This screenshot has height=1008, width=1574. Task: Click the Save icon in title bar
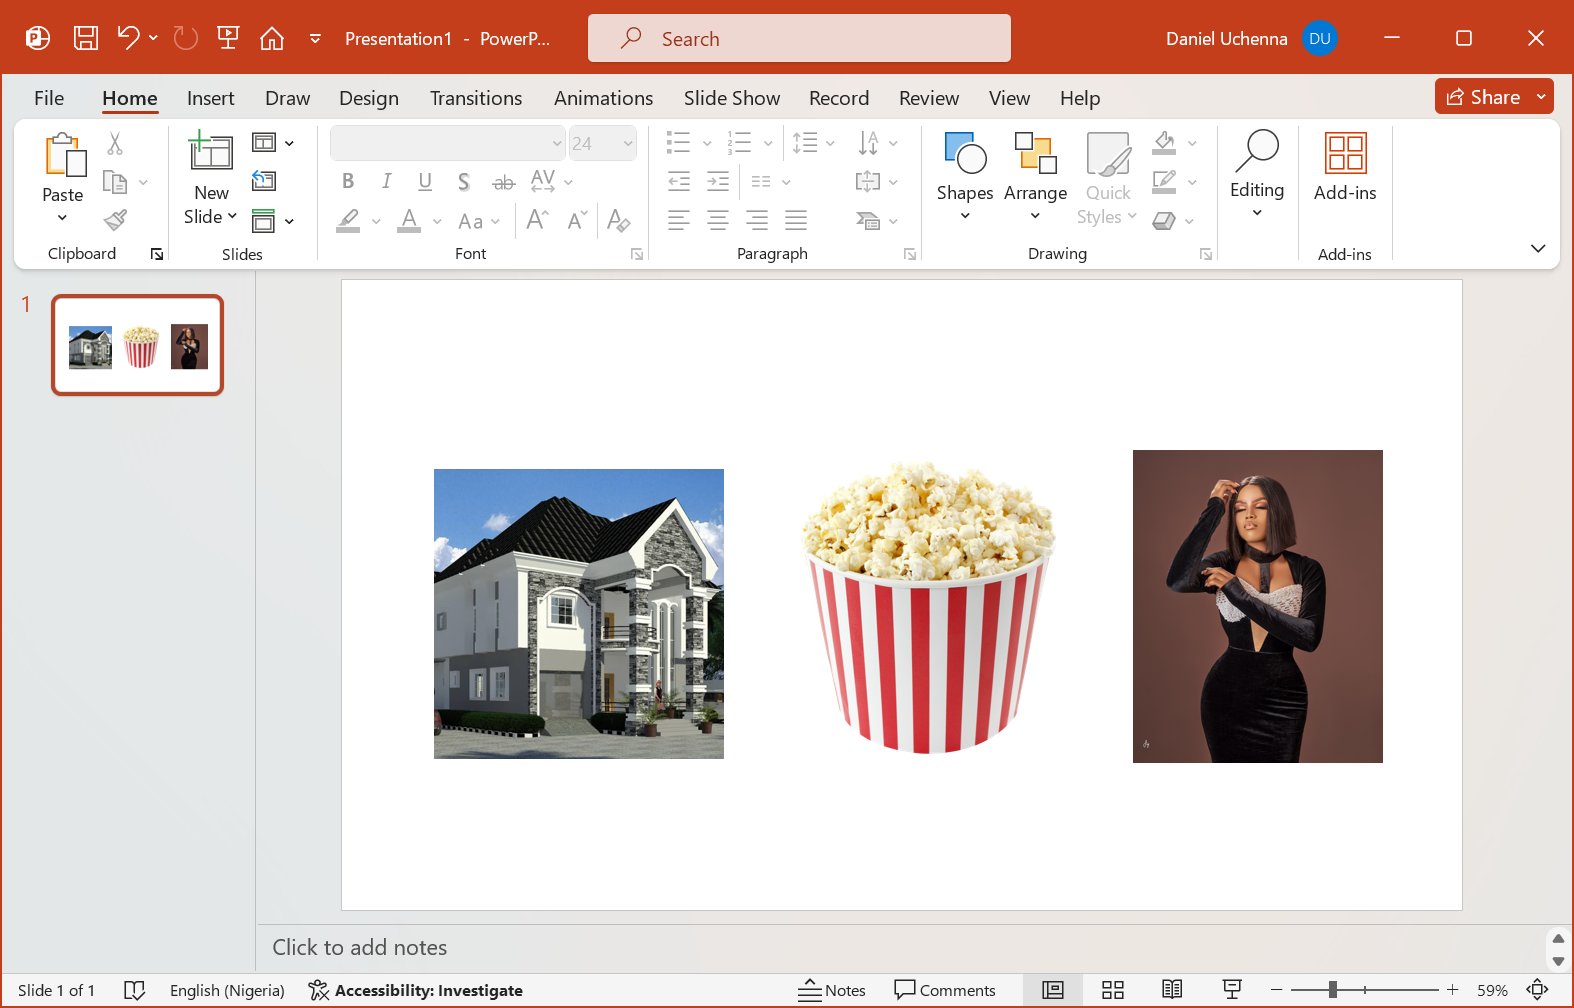click(x=86, y=38)
